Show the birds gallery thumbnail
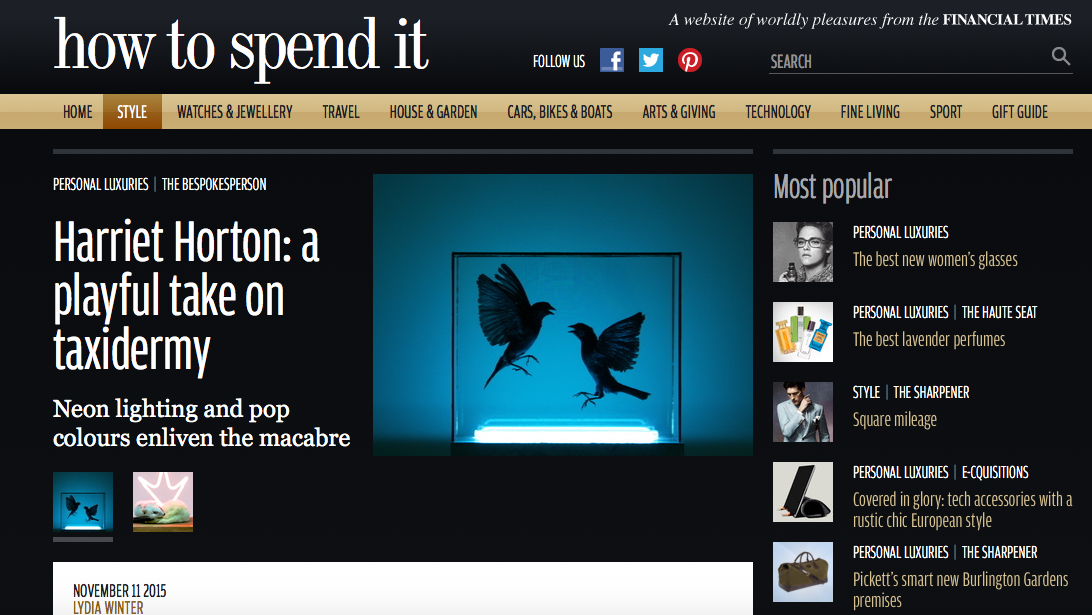Image resolution: width=1092 pixels, height=615 pixels. coord(83,502)
